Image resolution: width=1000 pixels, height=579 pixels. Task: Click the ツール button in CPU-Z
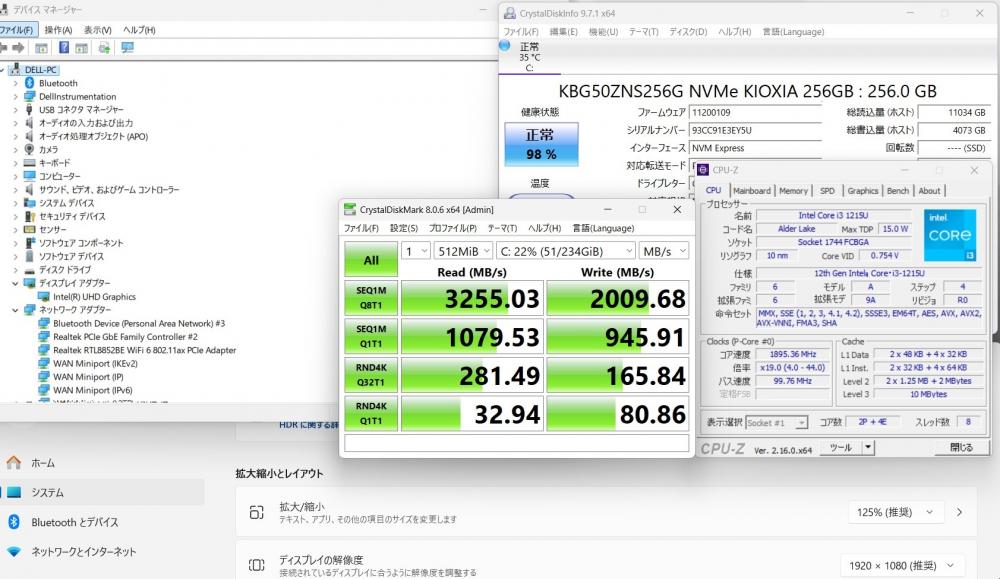point(841,448)
